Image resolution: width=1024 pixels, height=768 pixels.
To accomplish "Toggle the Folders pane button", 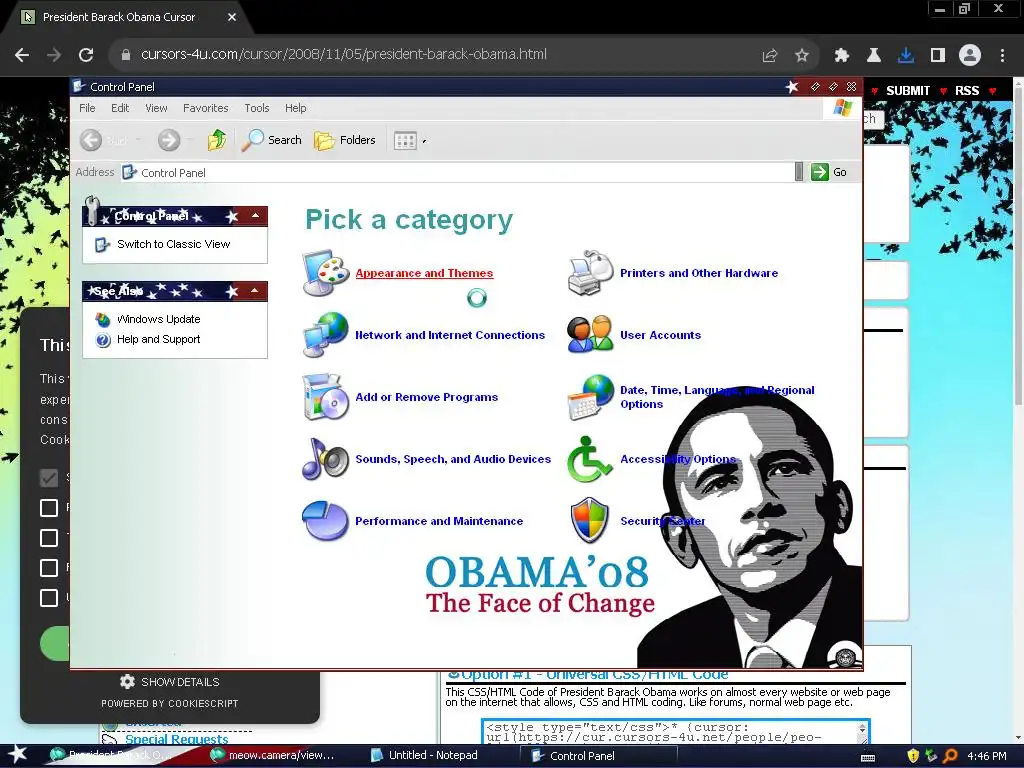I will coord(345,140).
